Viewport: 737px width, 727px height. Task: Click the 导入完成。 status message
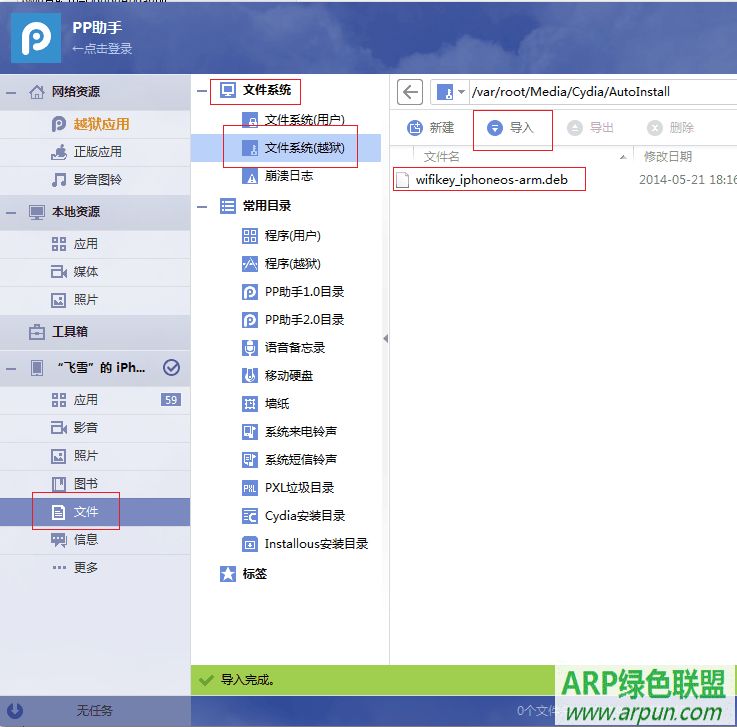pos(248,680)
